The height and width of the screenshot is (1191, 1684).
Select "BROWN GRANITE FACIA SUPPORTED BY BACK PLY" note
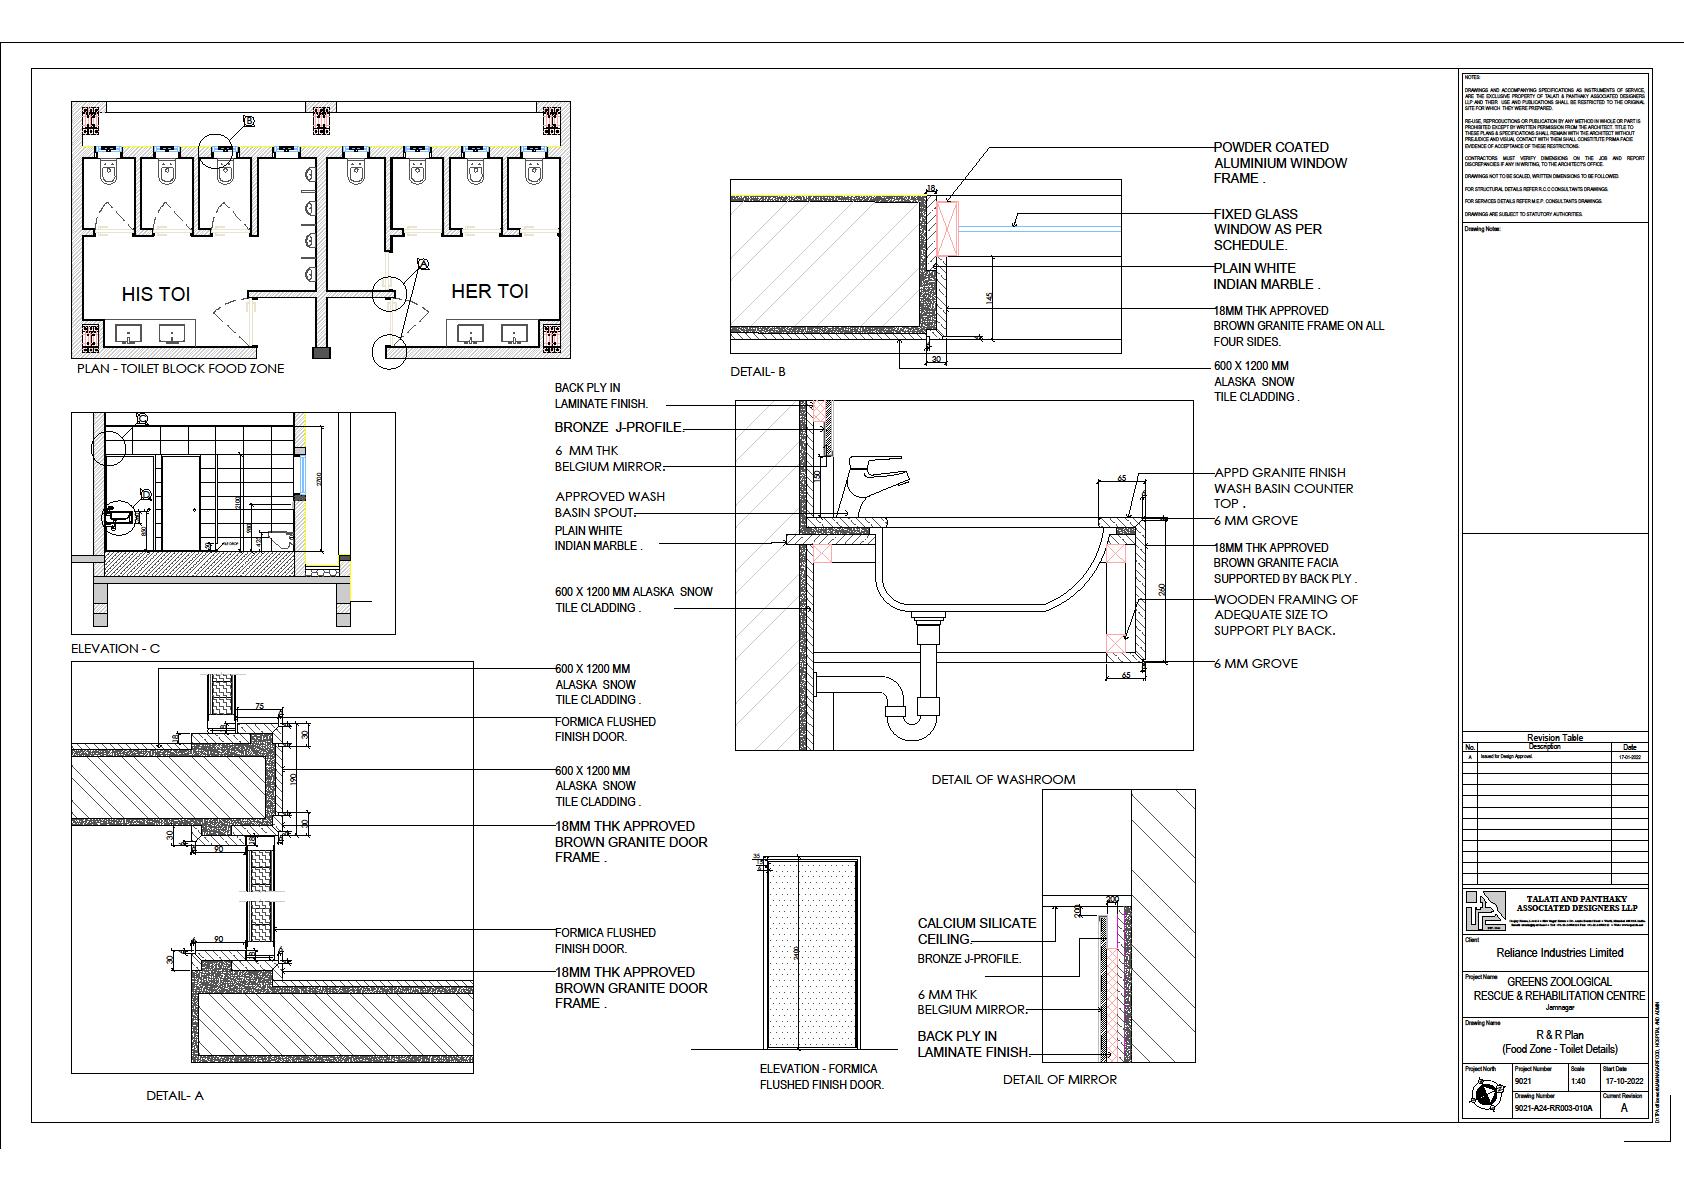pyautogui.click(x=1286, y=570)
